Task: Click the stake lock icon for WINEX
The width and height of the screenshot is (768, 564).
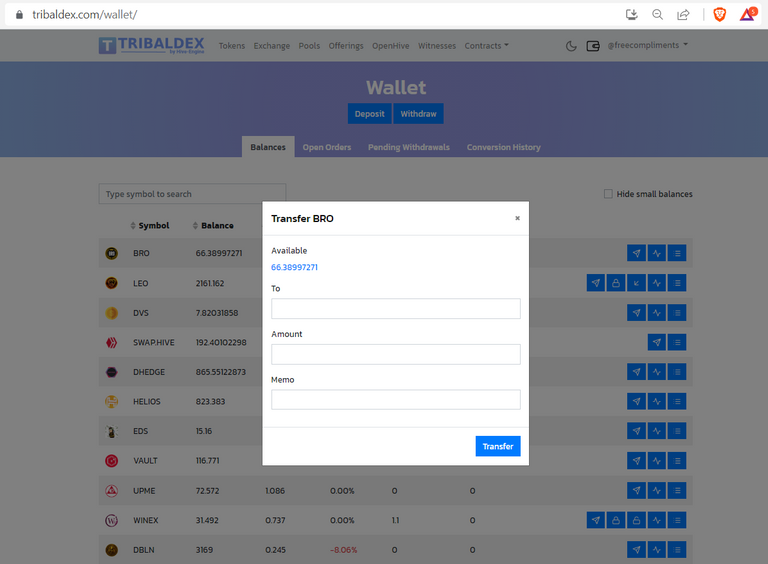Action: (616, 520)
